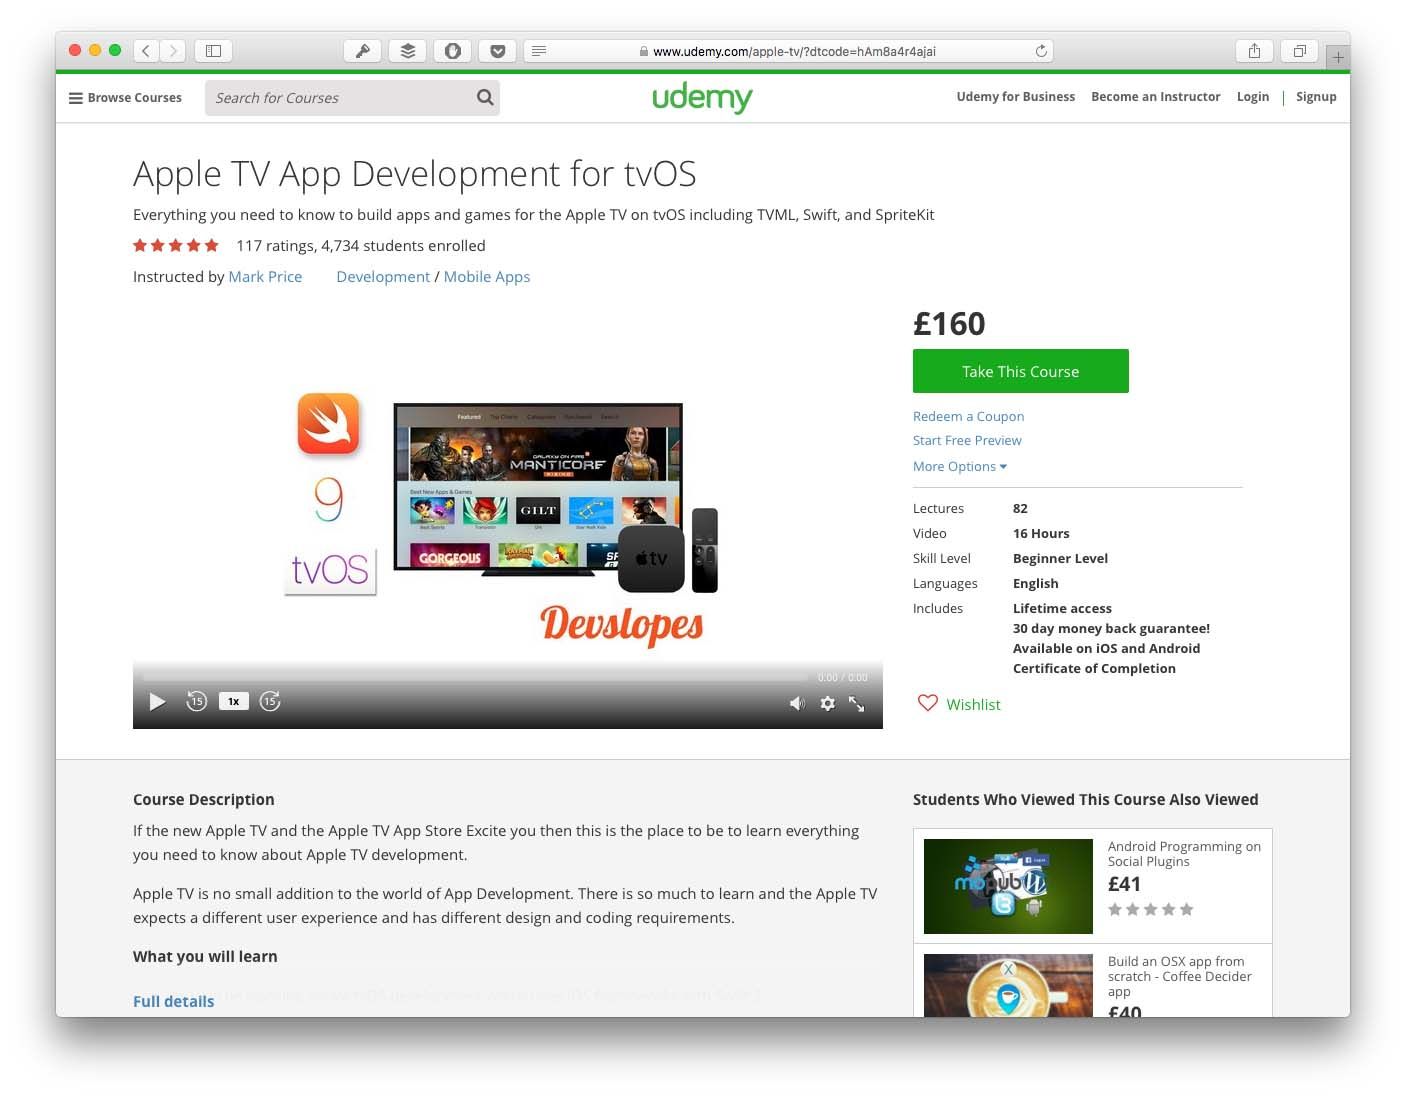1406x1097 pixels.
Task: Skip the video forward 15 seconds
Action: (x=269, y=701)
